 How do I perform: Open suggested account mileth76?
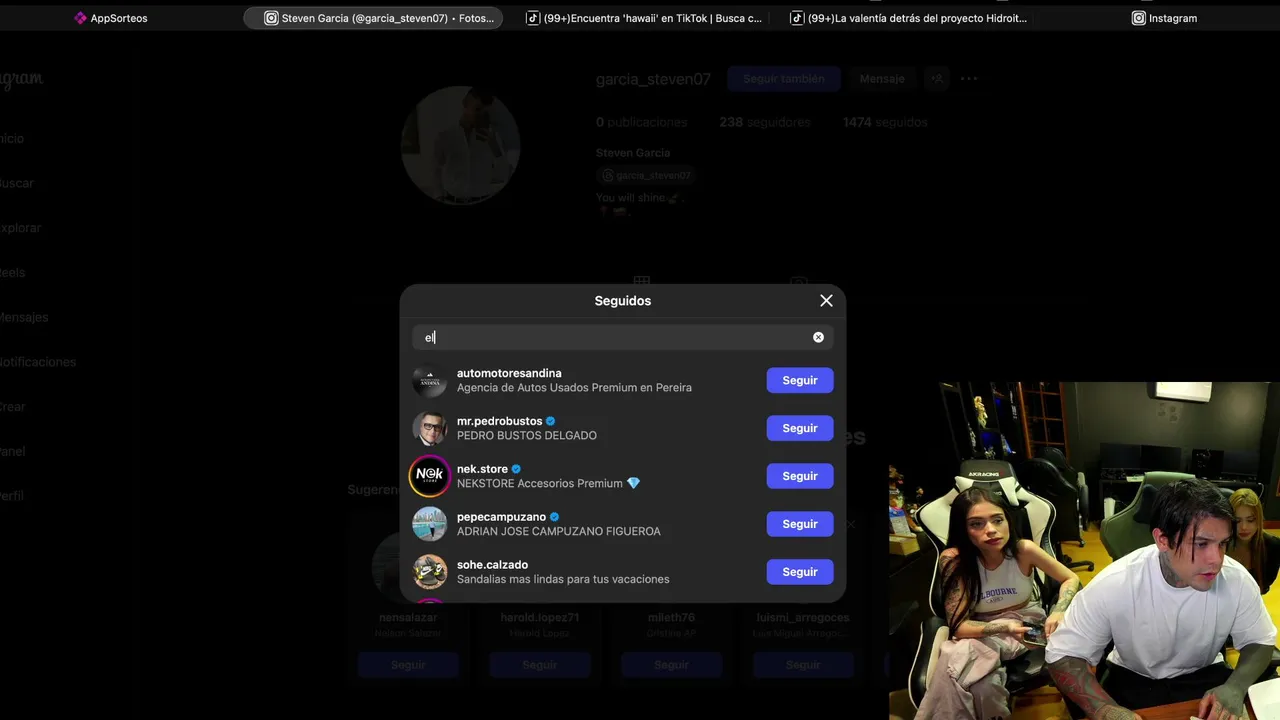(x=672, y=618)
